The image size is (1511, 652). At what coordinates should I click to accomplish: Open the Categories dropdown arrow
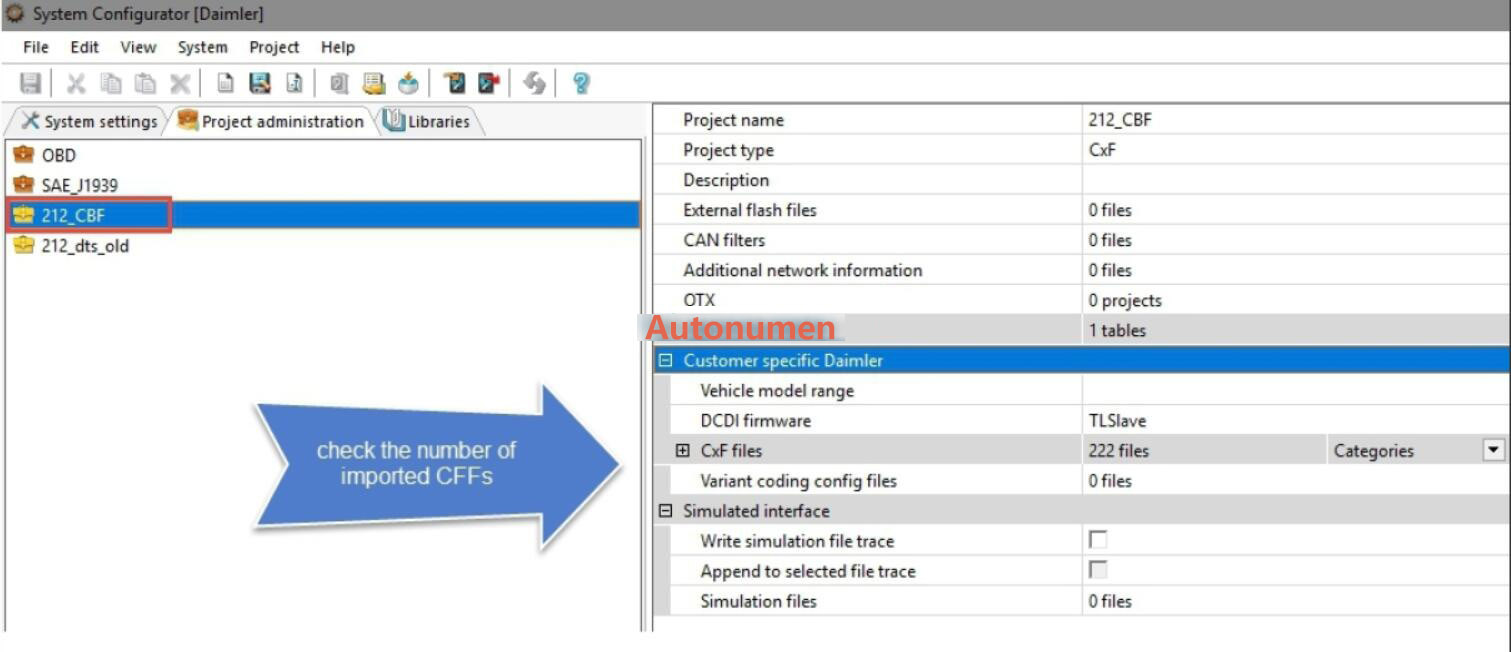(1493, 450)
